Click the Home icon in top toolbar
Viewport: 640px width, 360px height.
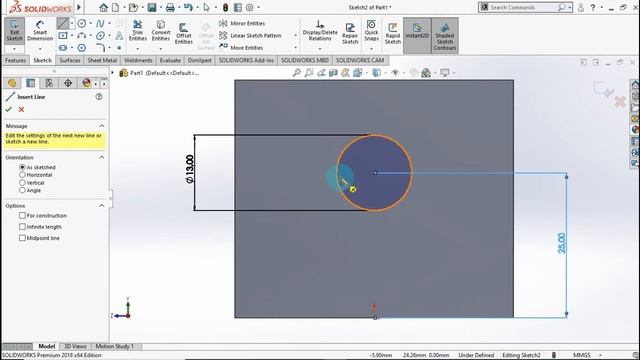tap(104, 7)
